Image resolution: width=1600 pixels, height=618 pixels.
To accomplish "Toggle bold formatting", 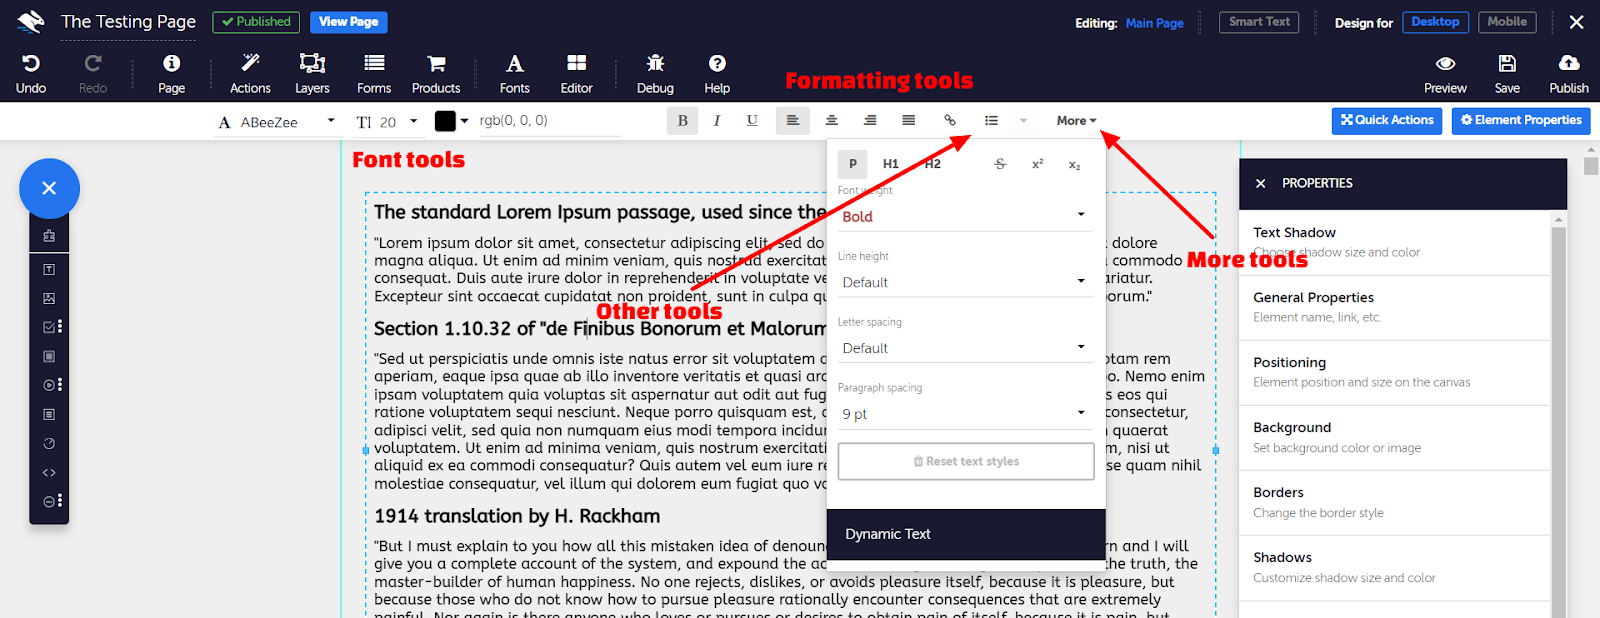I will (683, 121).
